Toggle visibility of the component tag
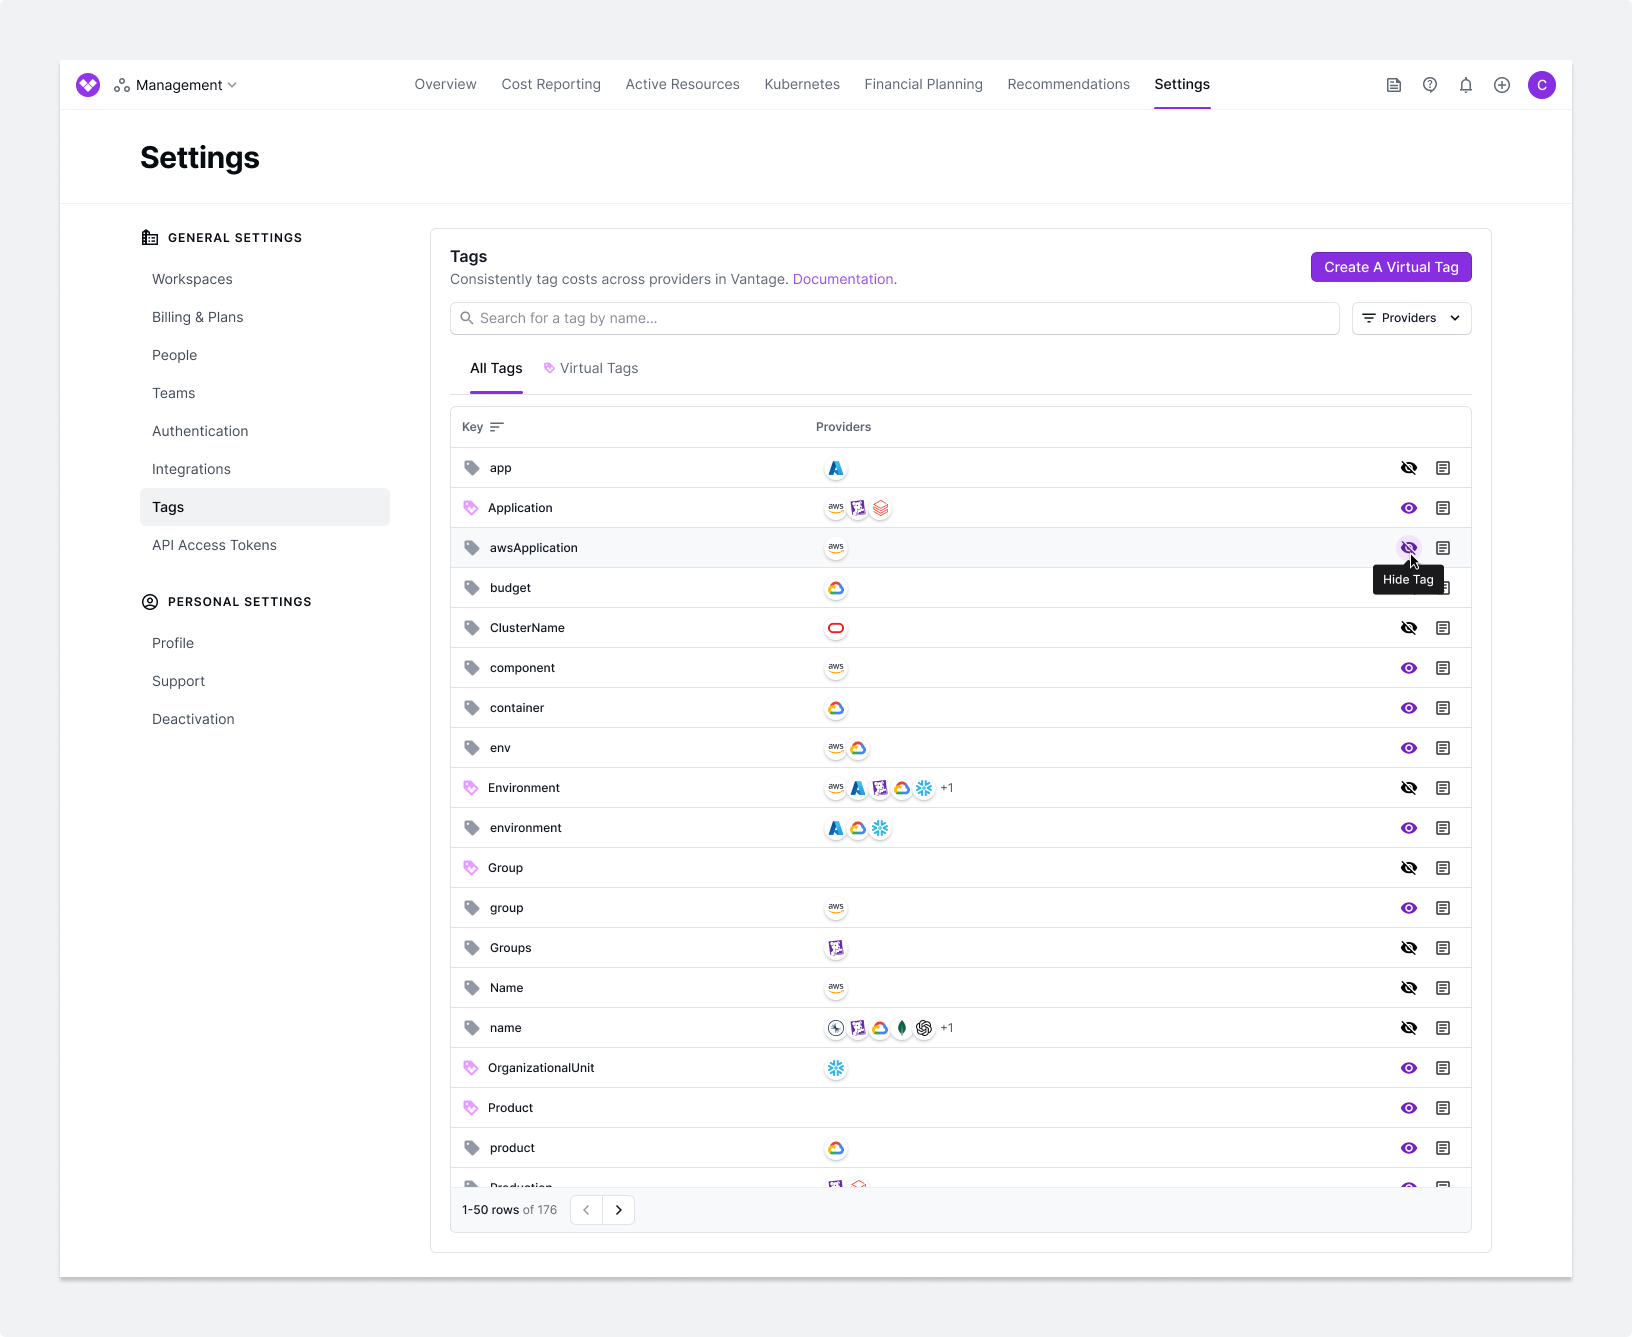The image size is (1632, 1337). (1409, 668)
